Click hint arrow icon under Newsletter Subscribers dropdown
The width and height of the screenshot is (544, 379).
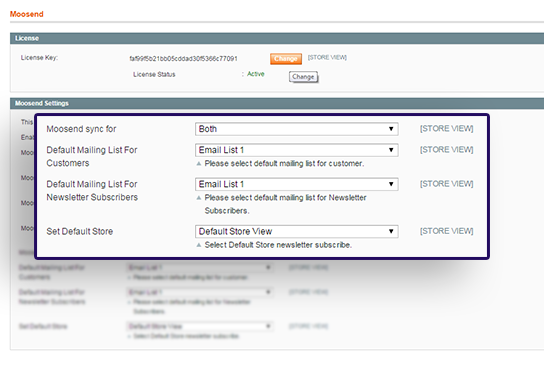(x=199, y=198)
